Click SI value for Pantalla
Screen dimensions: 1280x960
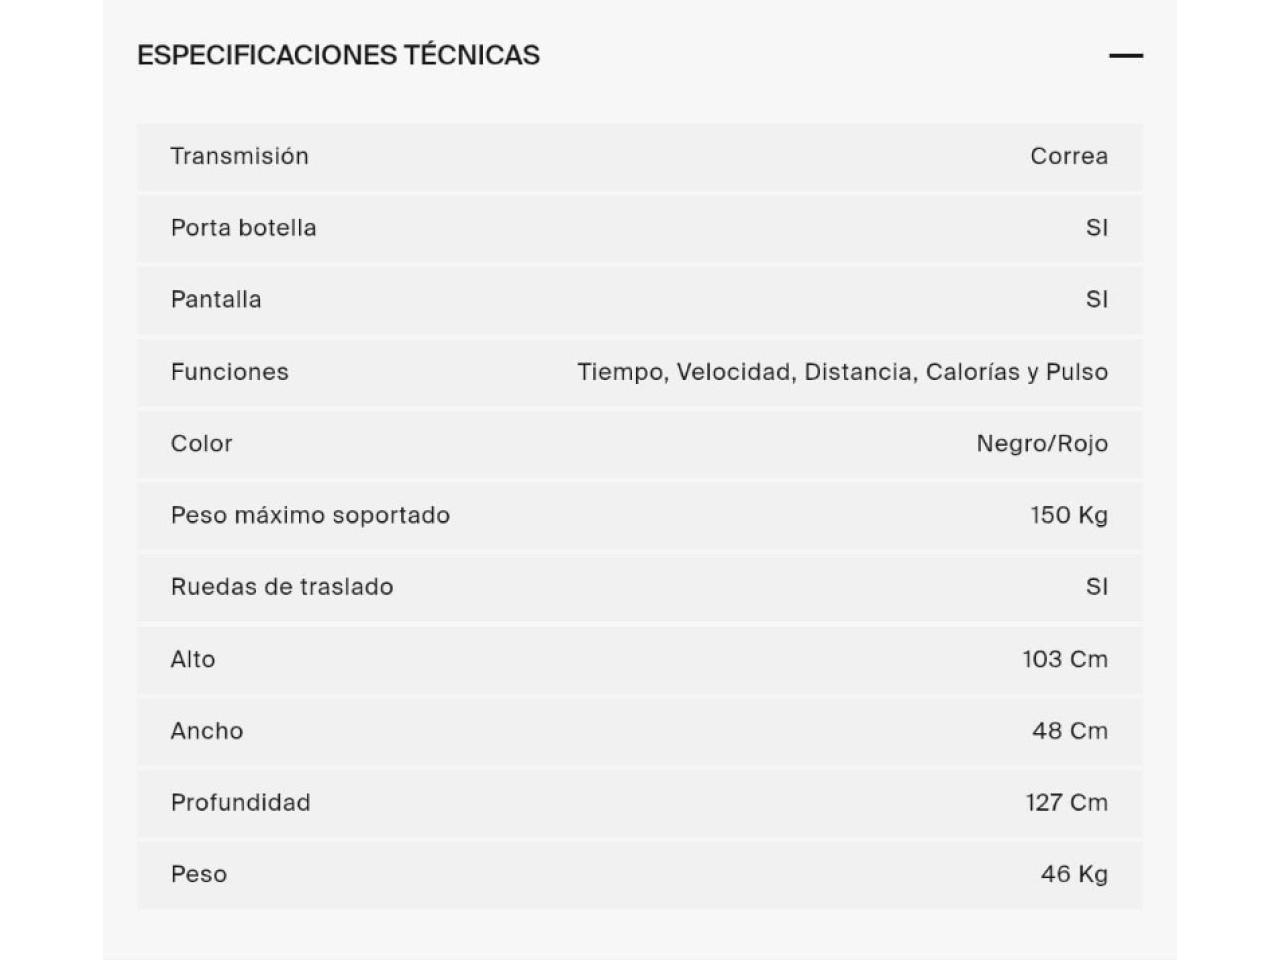pyautogui.click(x=1097, y=300)
